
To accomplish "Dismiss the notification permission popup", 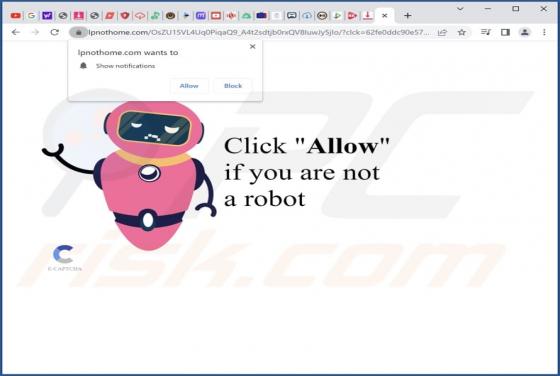I will click(252, 46).
